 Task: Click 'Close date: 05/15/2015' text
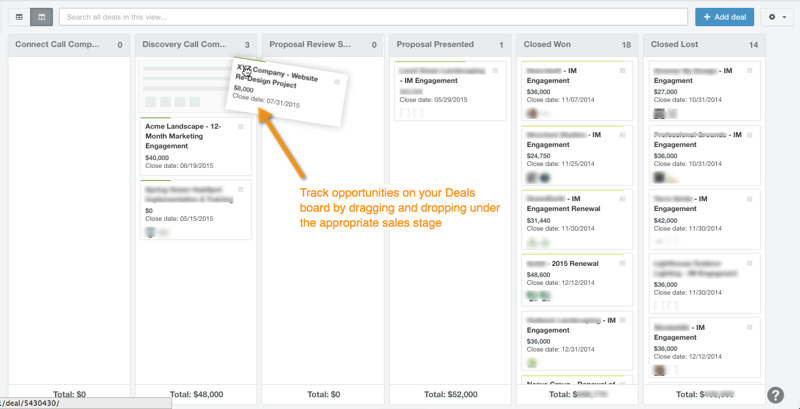(179, 218)
